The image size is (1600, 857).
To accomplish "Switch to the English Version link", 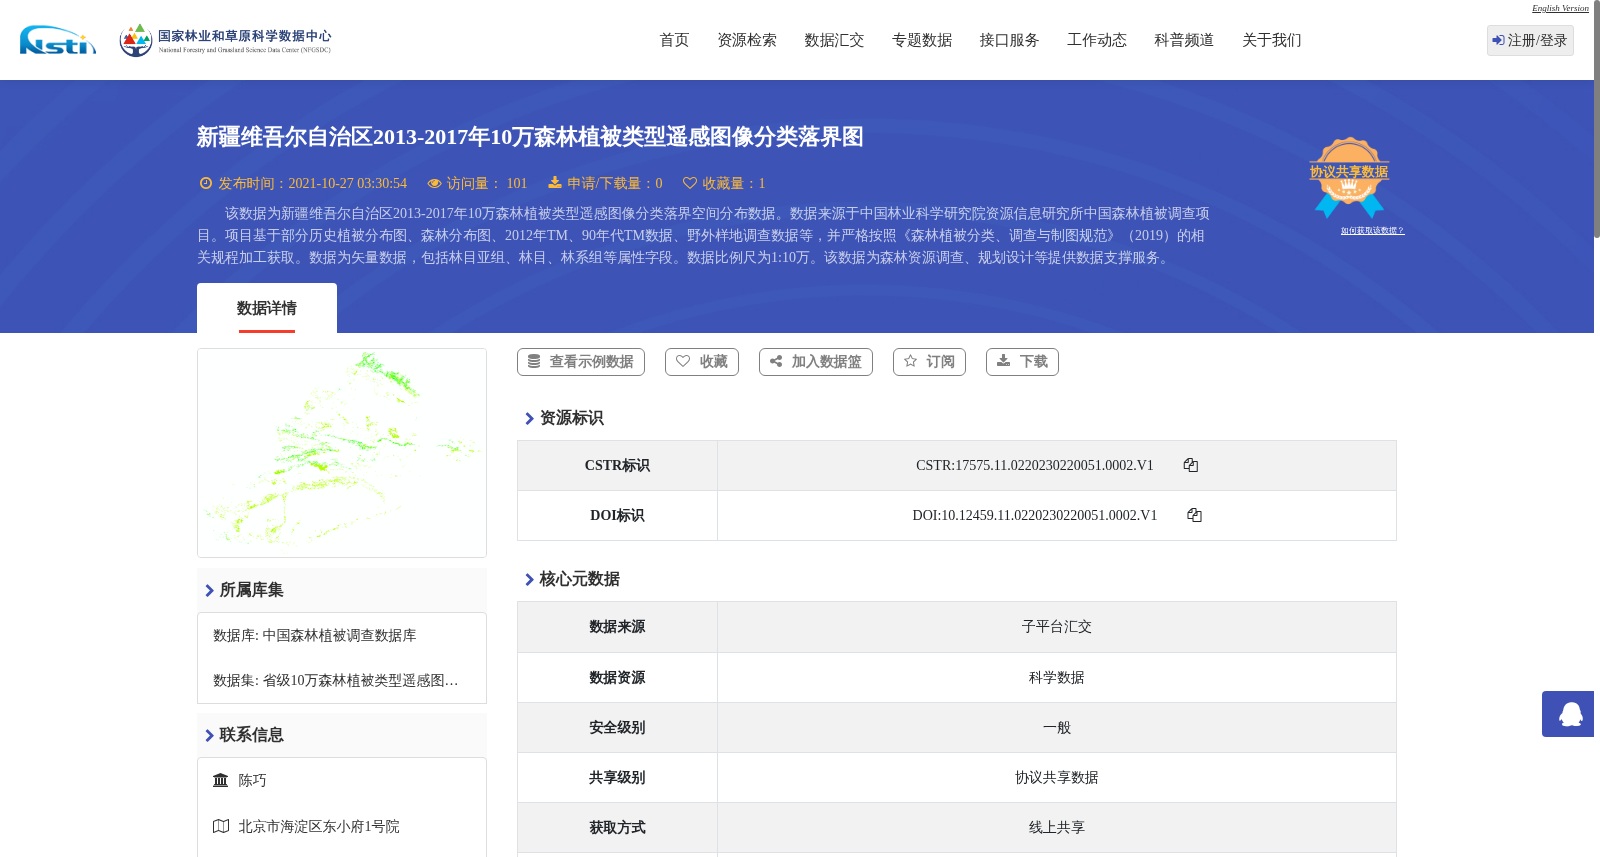I will (x=1560, y=8).
